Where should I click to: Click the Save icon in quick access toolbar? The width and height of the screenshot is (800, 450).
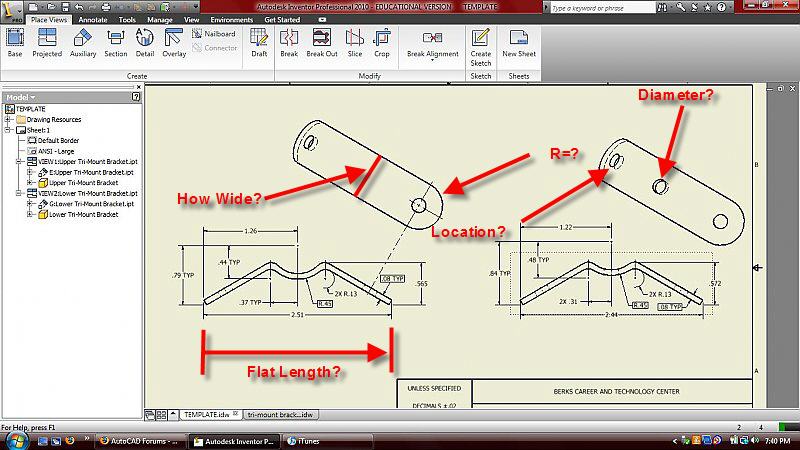tap(65, 7)
